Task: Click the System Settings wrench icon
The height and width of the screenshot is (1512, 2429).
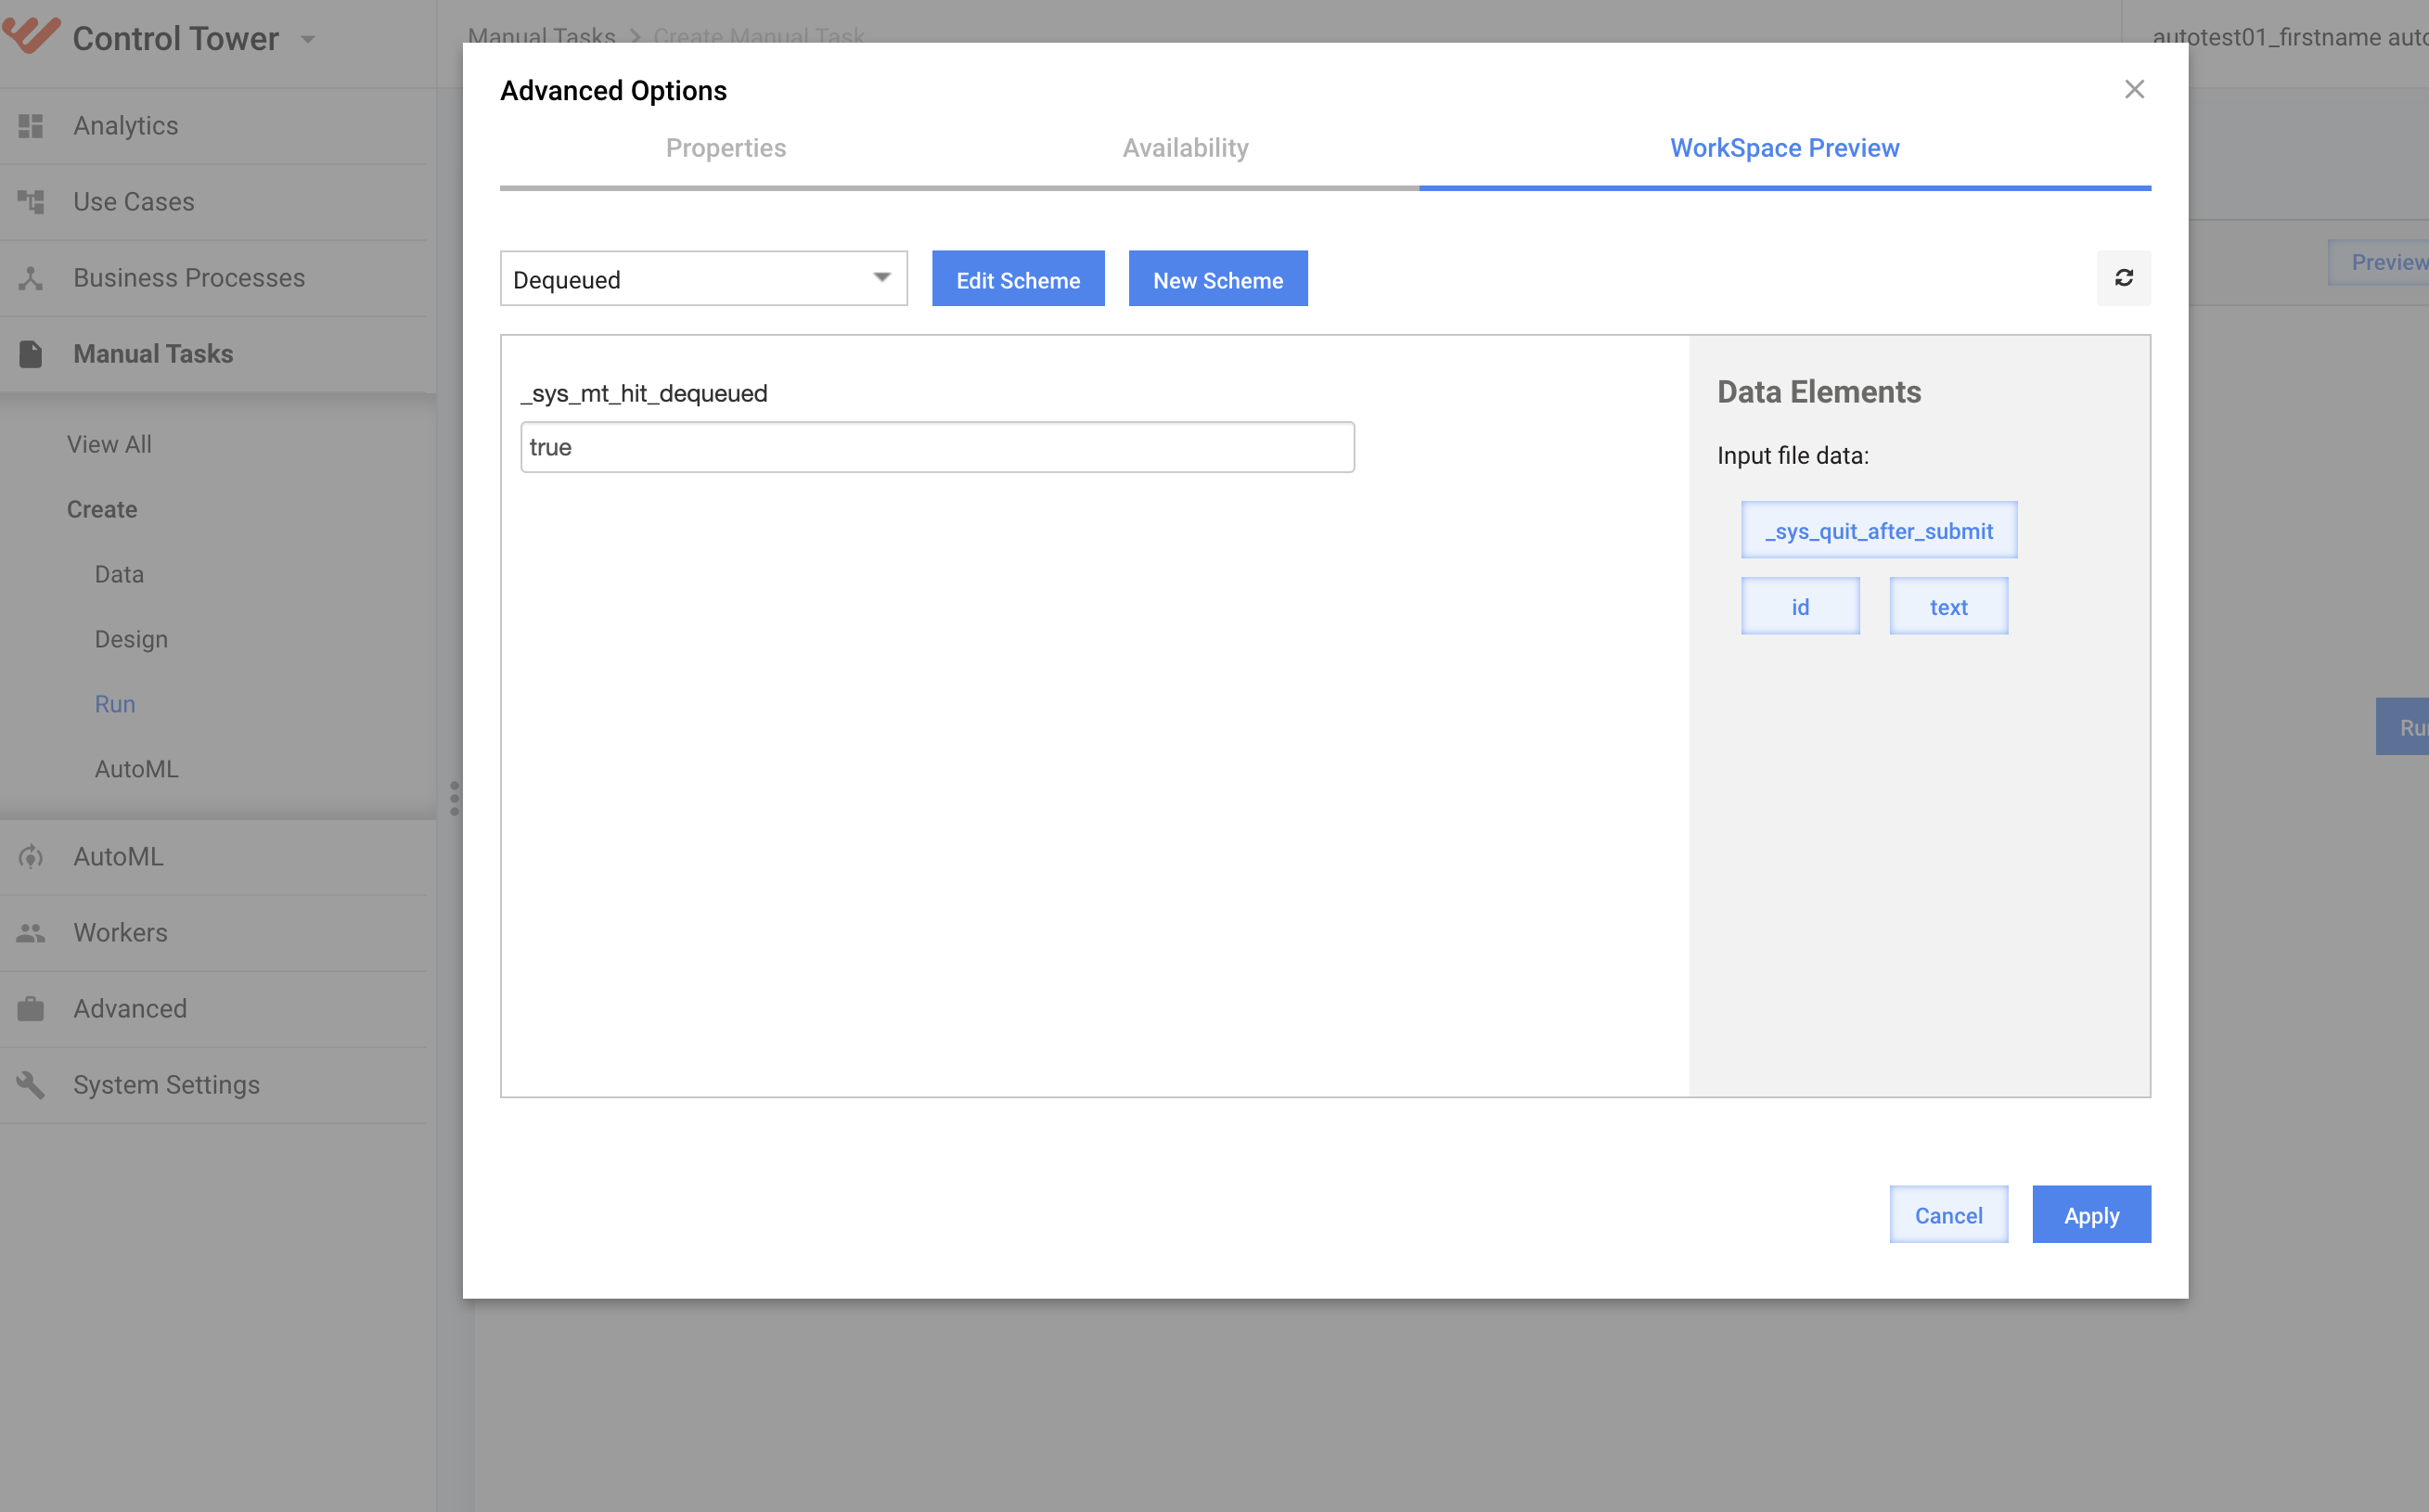Action: [31, 1085]
